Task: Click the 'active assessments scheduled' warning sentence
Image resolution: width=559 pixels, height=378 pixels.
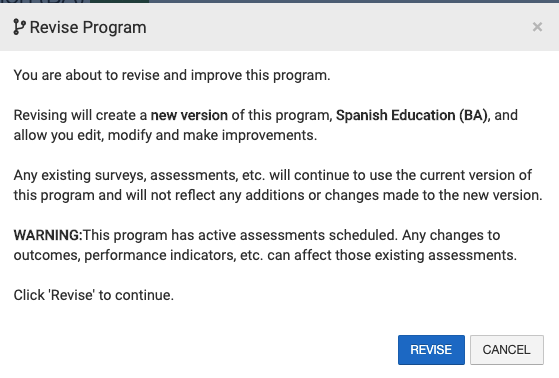Action: [239, 235]
